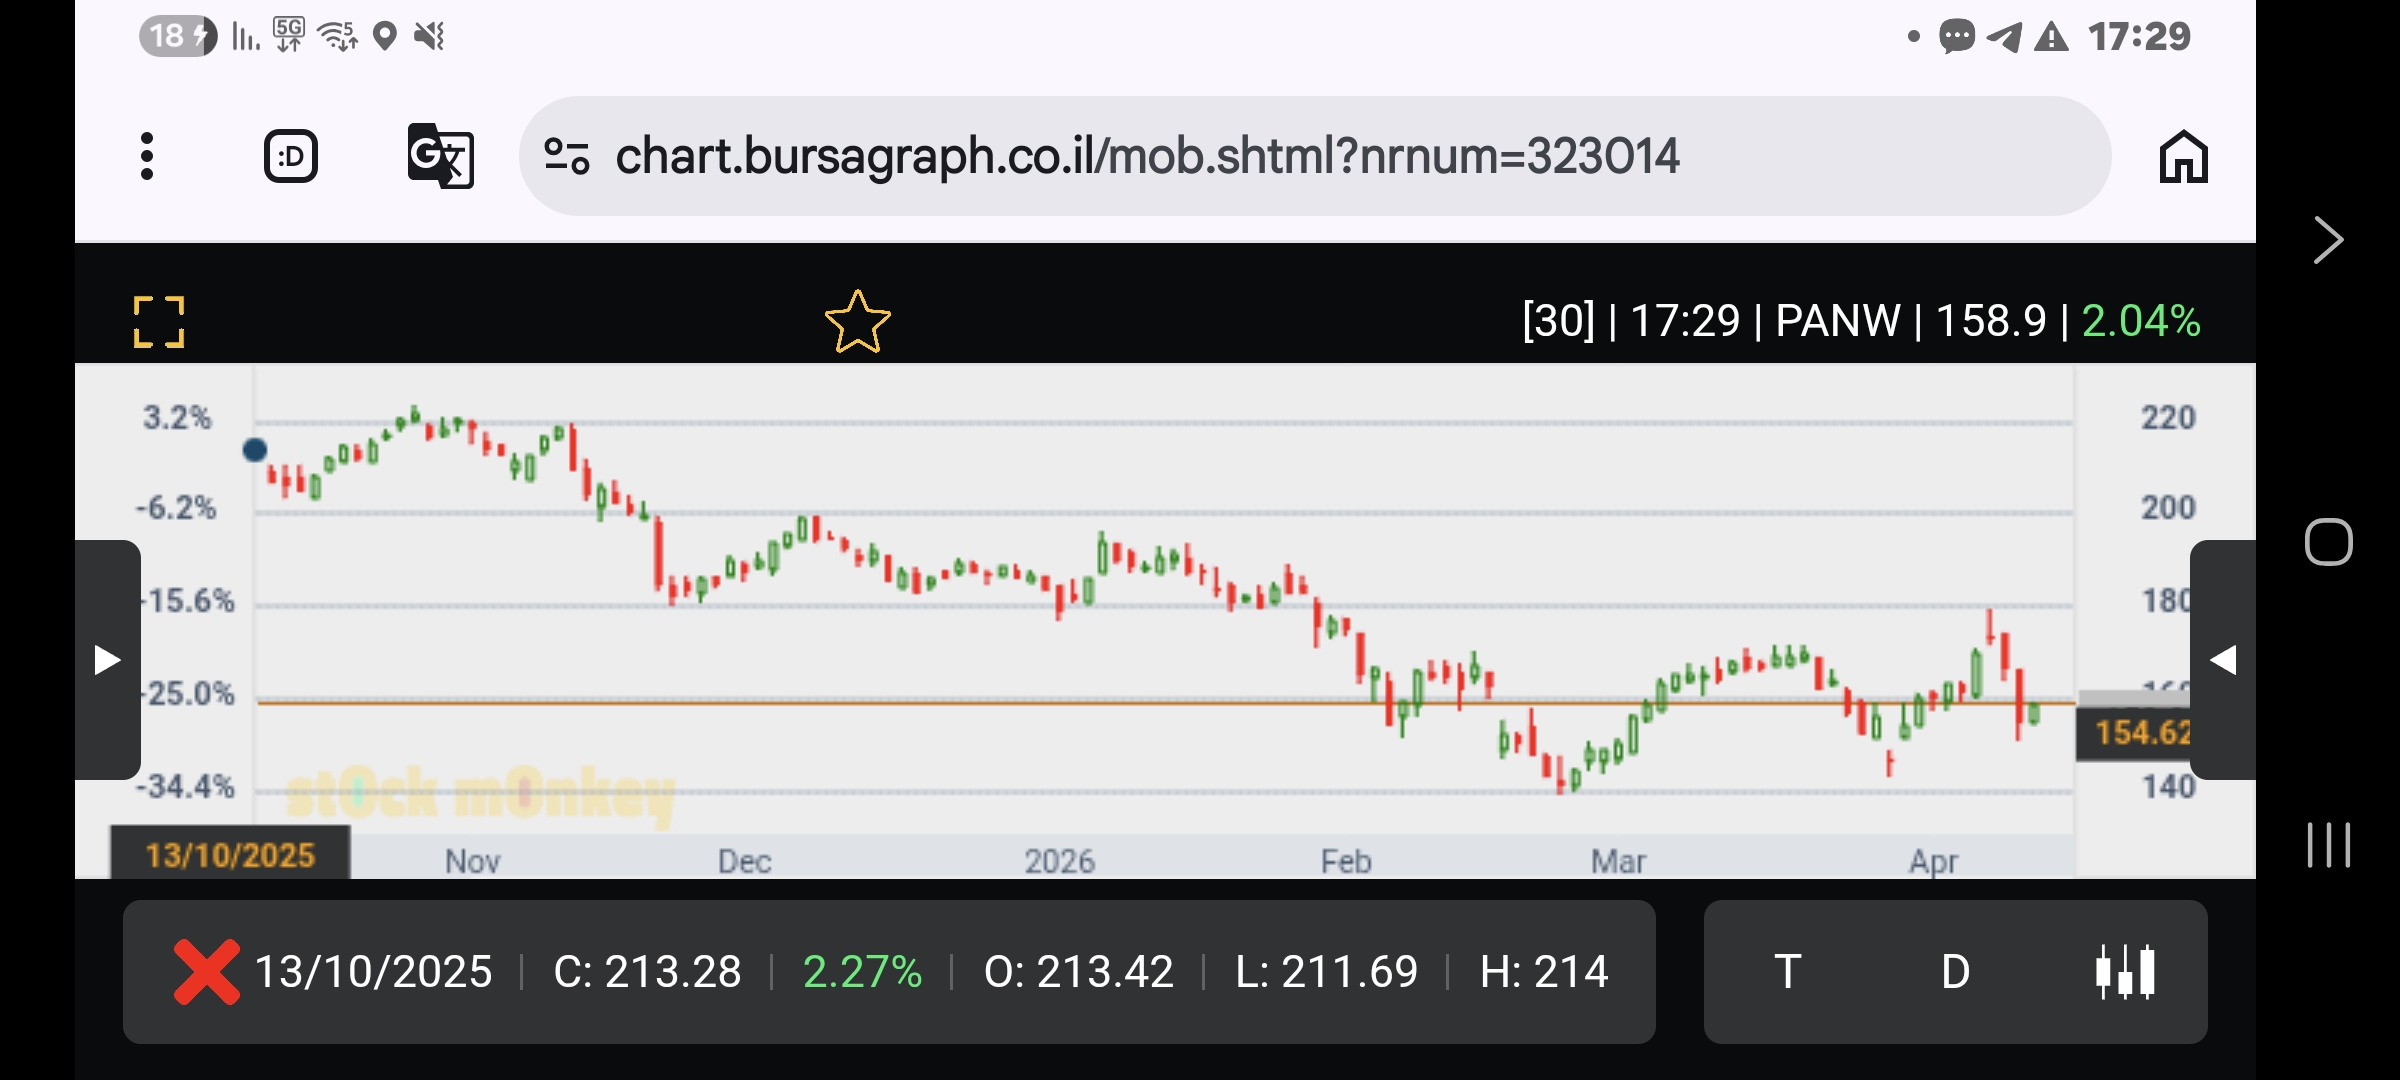Viewport: 2400px width, 1080px height.
Task: Open the browser three-dot menu
Action: (147, 156)
